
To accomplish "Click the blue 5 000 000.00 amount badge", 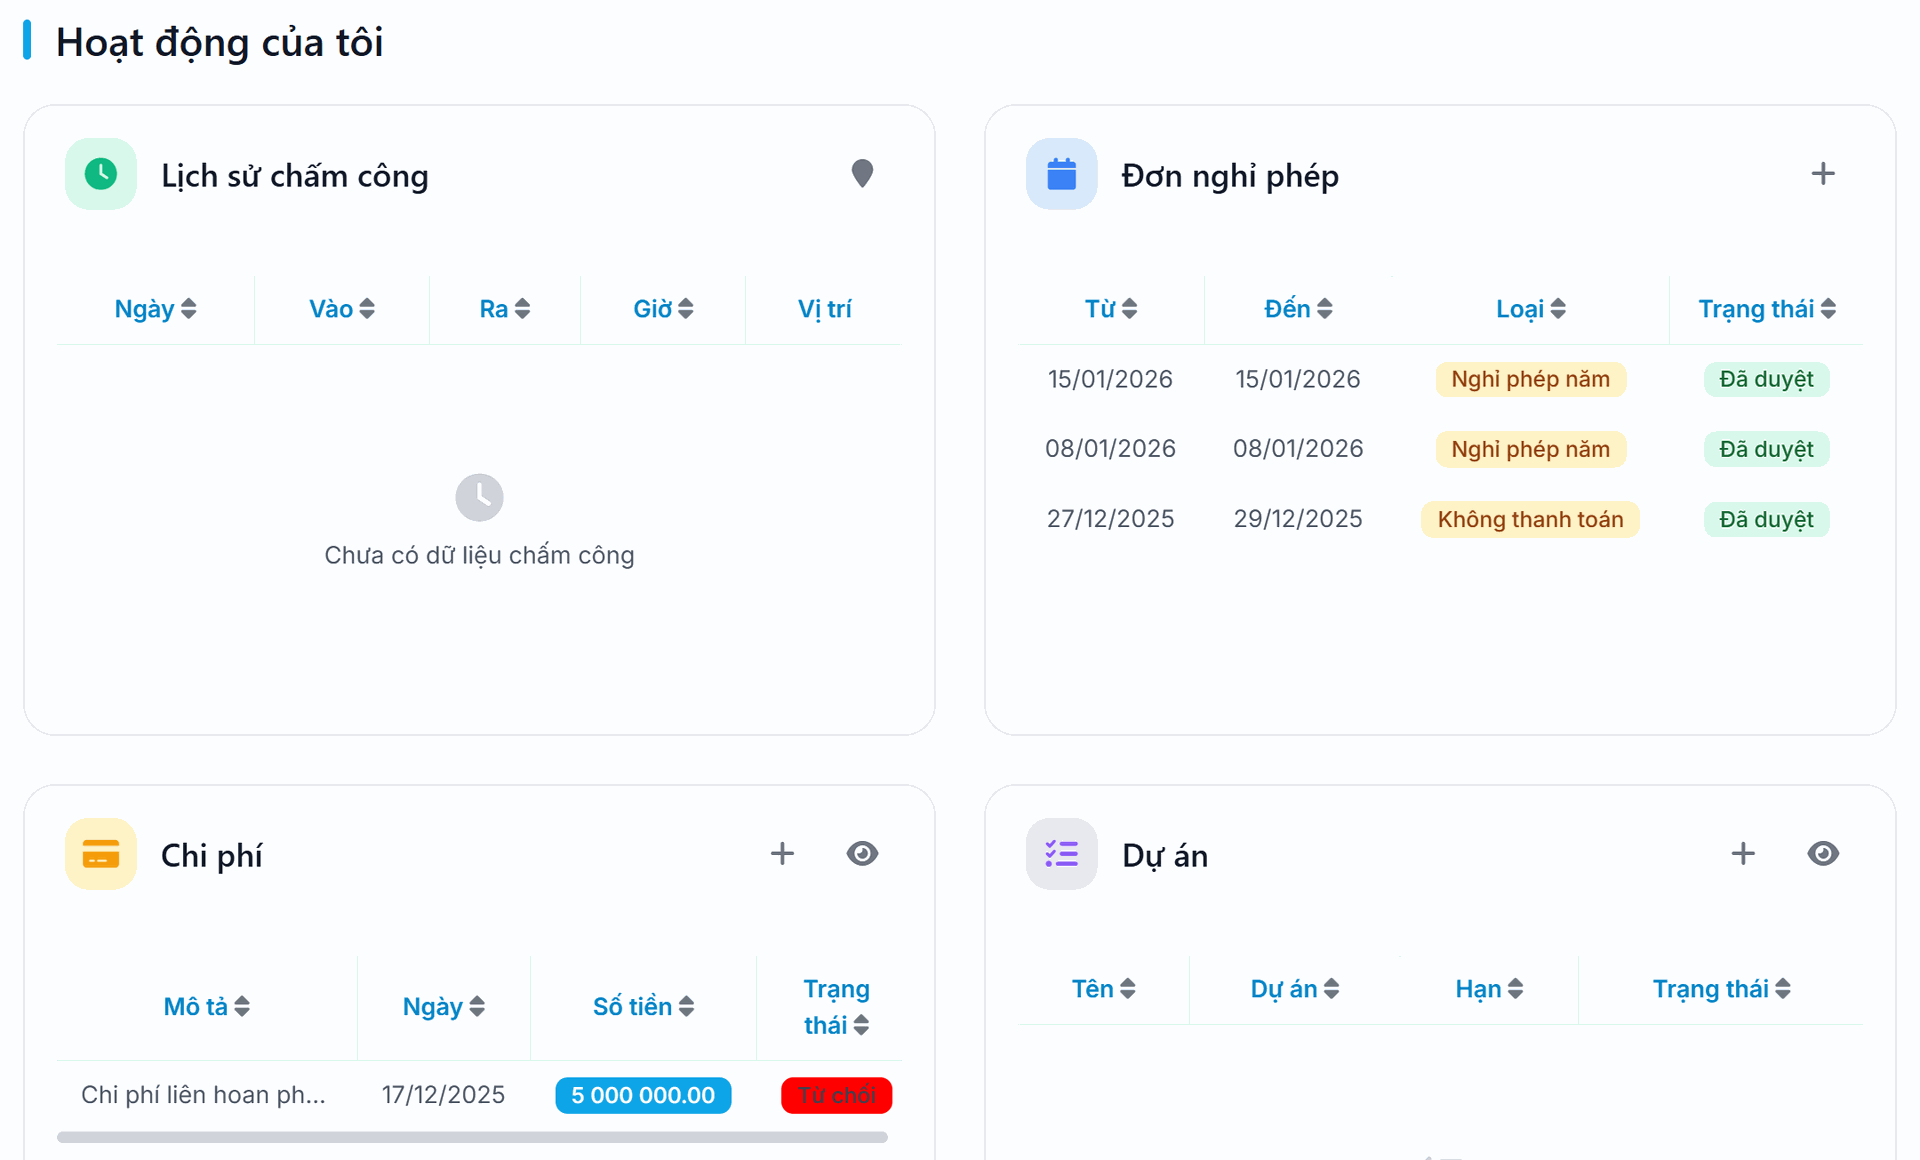I will [643, 1096].
